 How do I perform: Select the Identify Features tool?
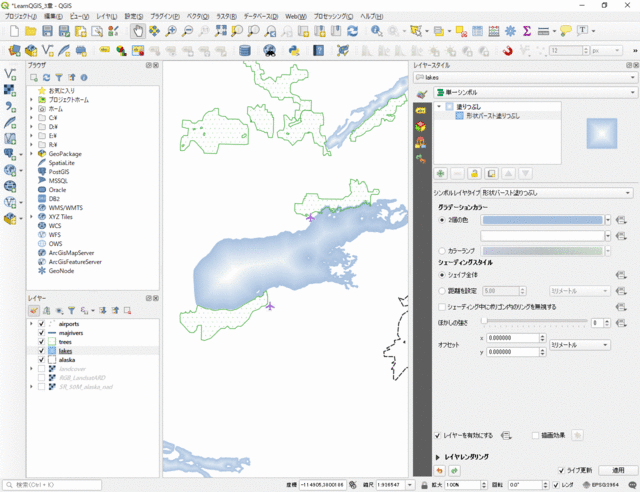click(376, 31)
